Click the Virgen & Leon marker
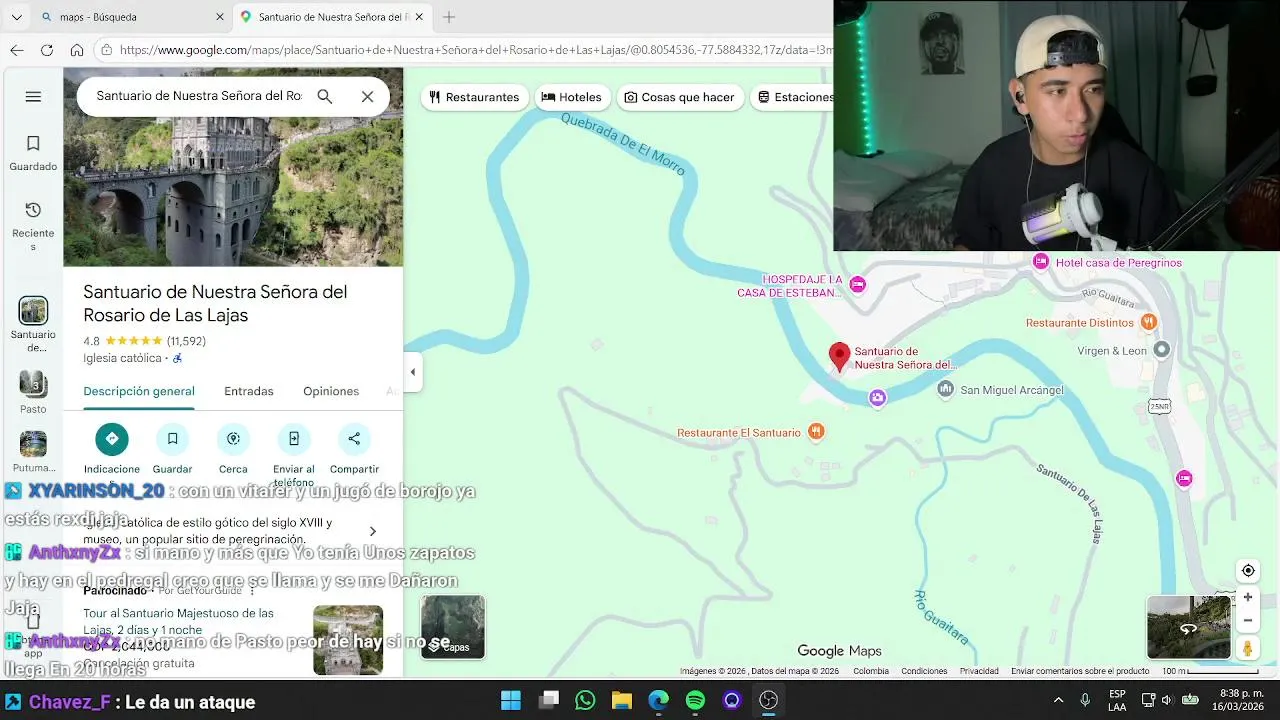Viewport: 1280px width, 720px height. point(1161,350)
